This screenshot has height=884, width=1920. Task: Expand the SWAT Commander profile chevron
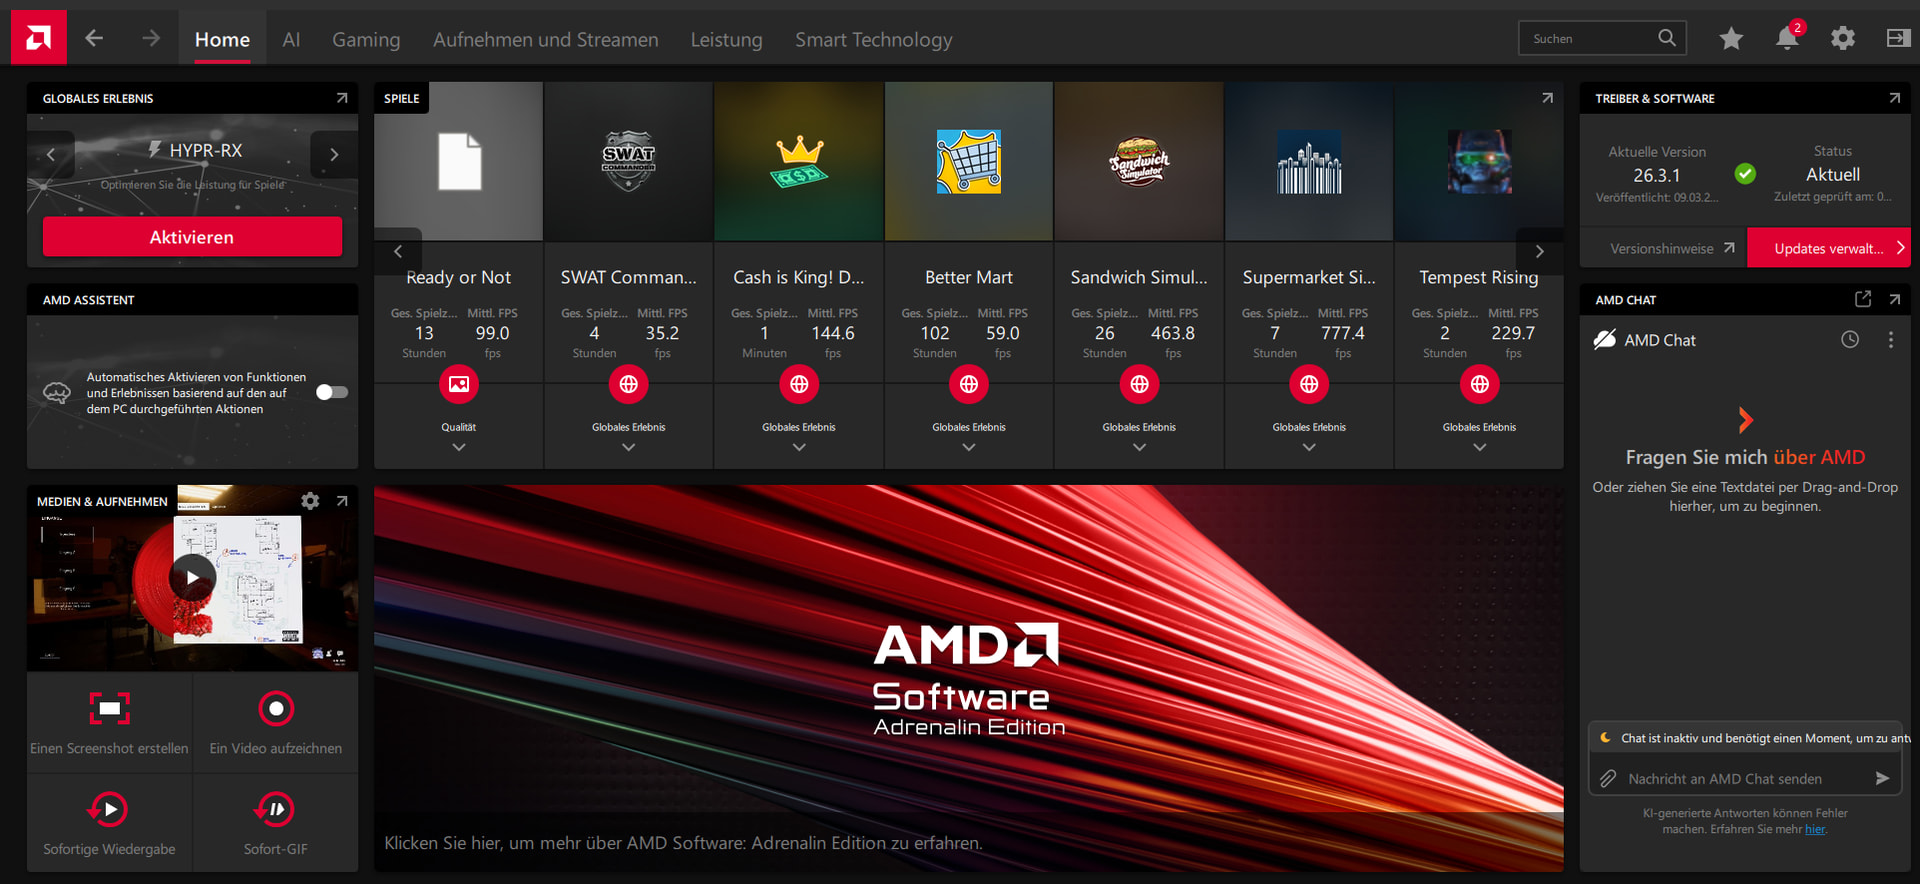tap(628, 448)
